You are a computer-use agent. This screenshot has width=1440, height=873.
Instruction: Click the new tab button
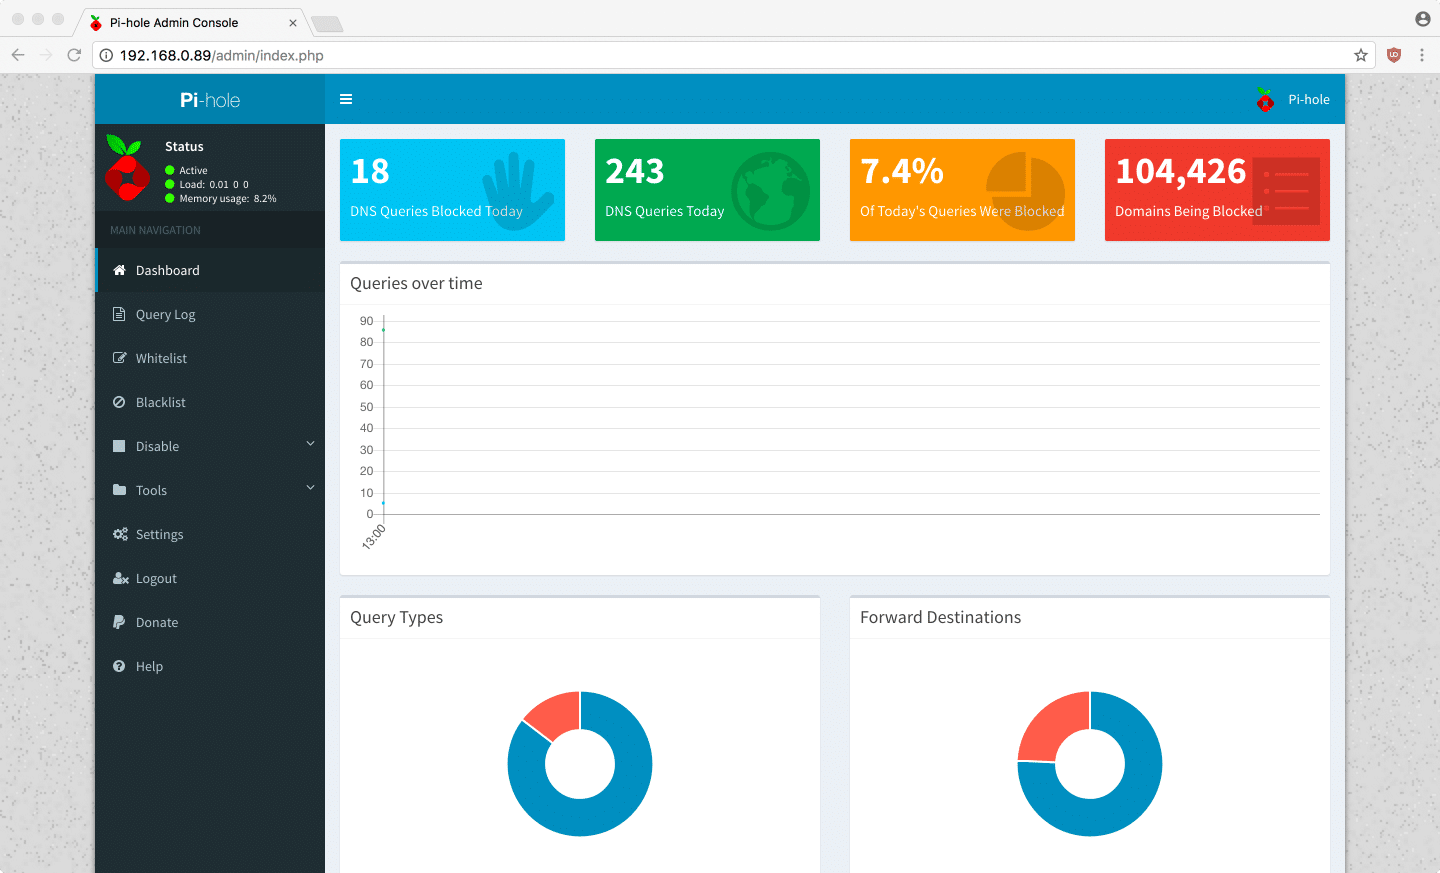click(327, 24)
